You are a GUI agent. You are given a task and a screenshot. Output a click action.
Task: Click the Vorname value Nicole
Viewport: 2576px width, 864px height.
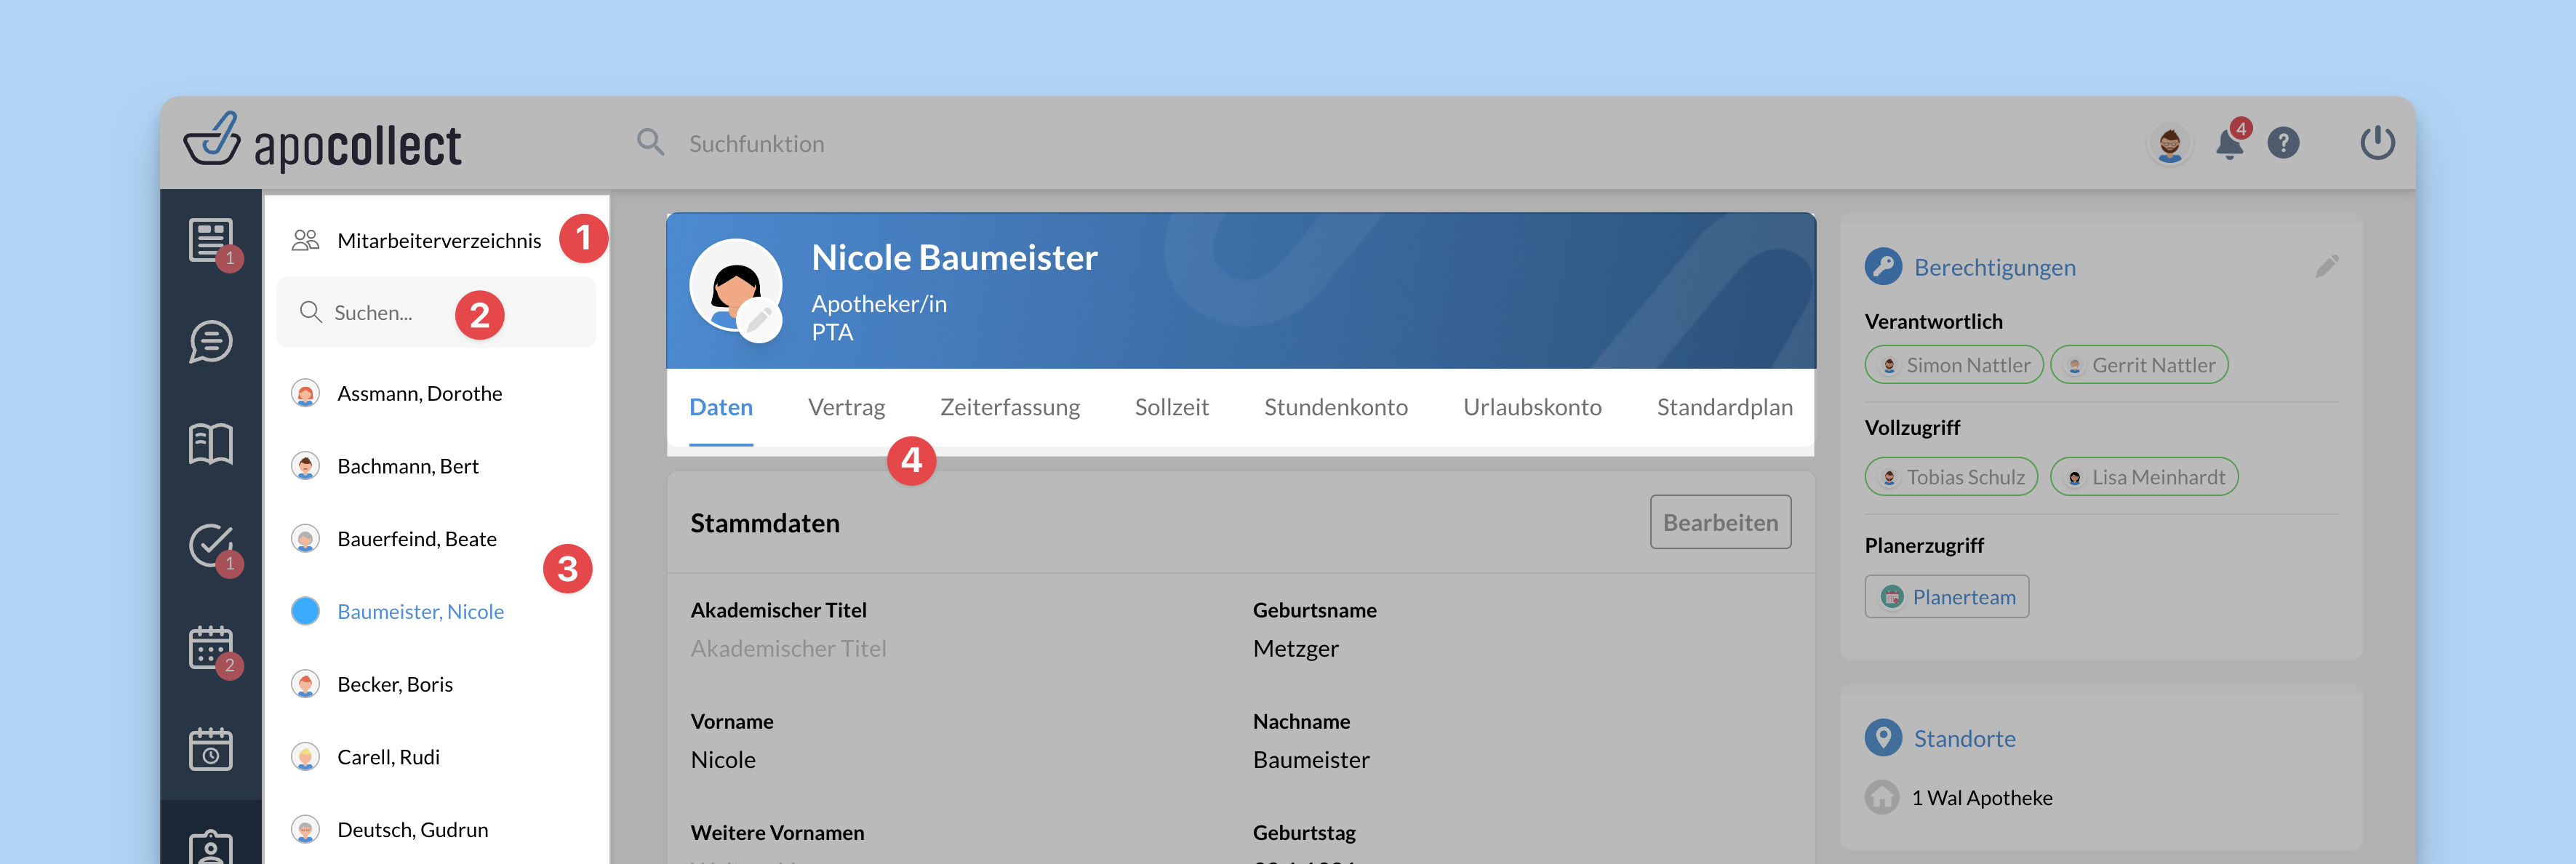pos(723,759)
